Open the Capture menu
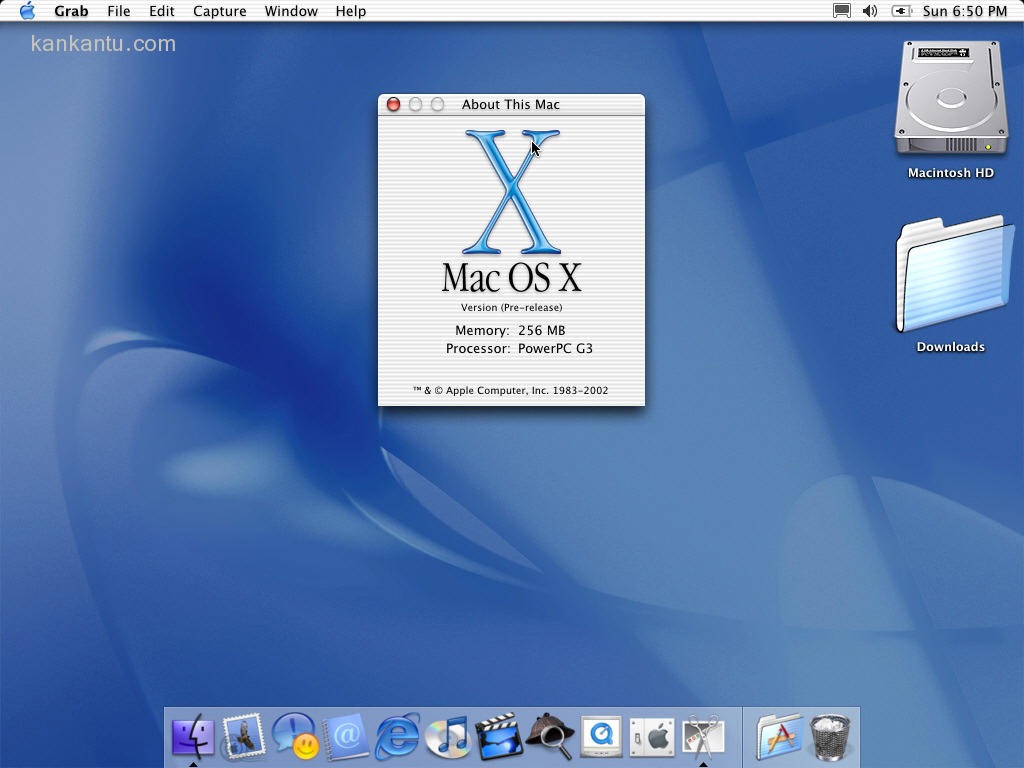This screenshot has height=768, width=1024. (x=219, y=11)
